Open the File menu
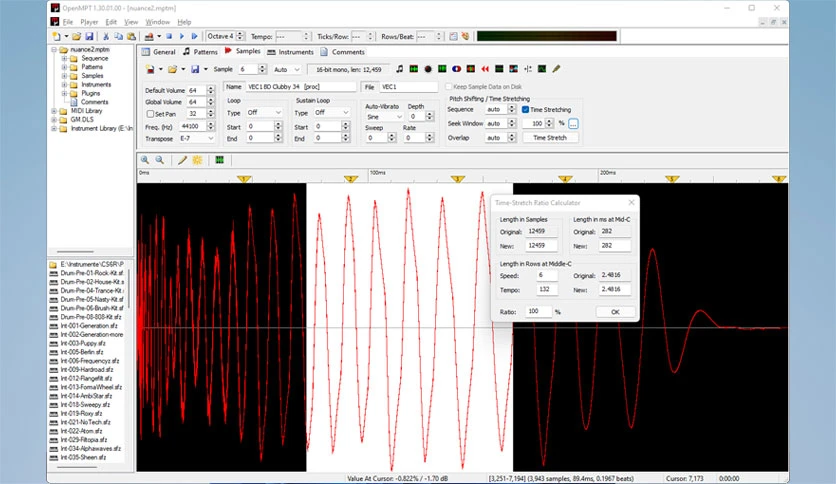The height and width of the screenshot is (484, 836). 68,22
